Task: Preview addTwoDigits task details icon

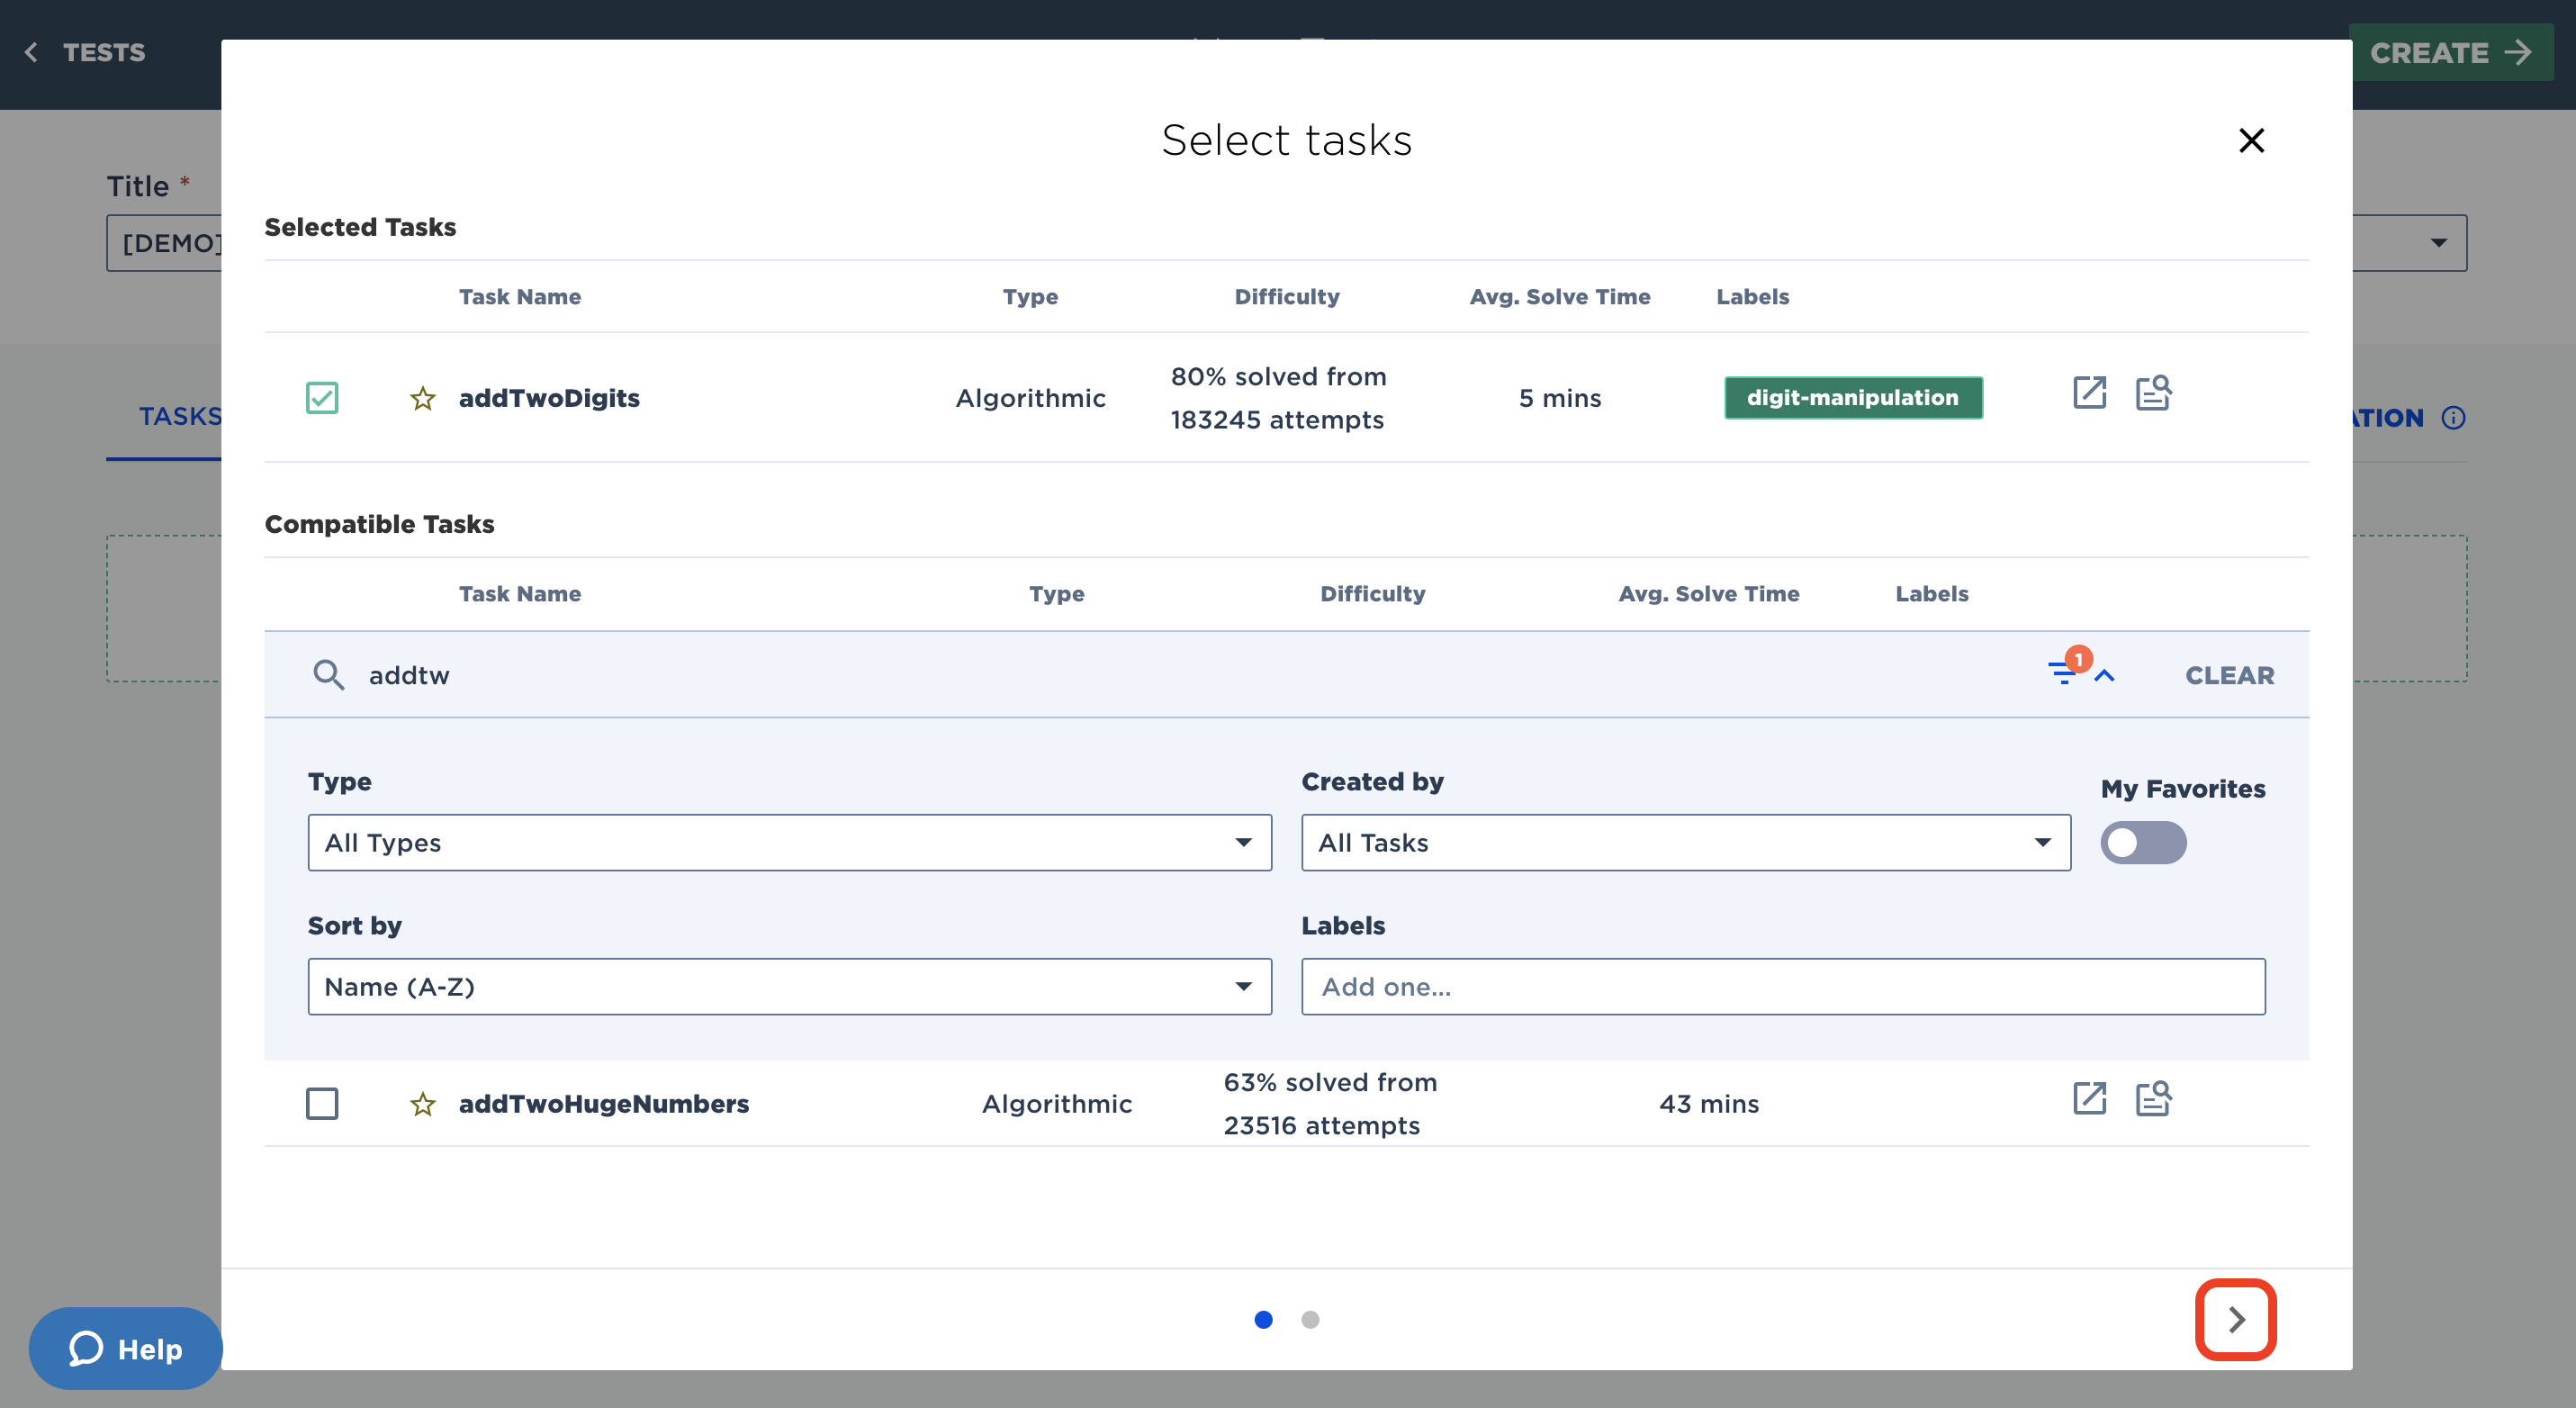Action: click(2153, 393)
